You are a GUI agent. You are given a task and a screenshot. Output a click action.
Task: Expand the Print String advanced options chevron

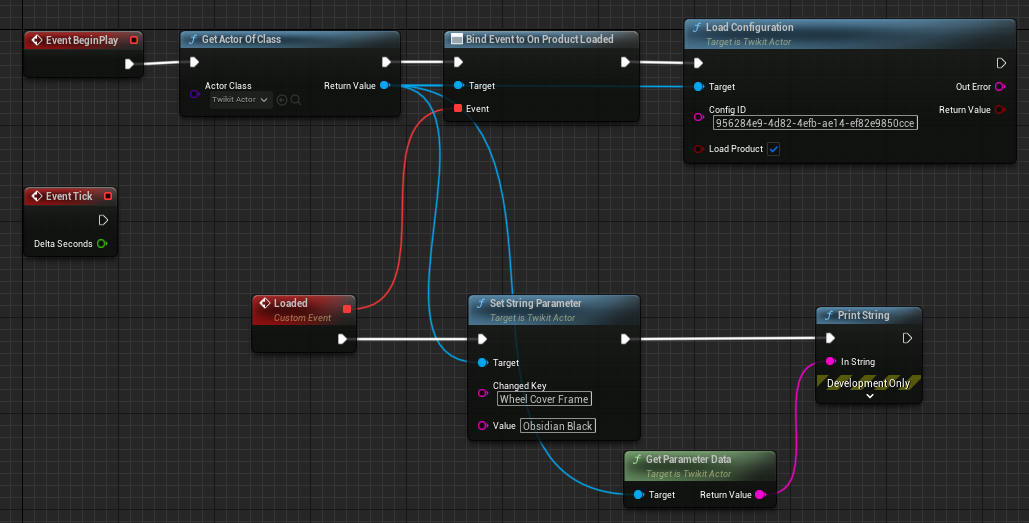point(869,396)
